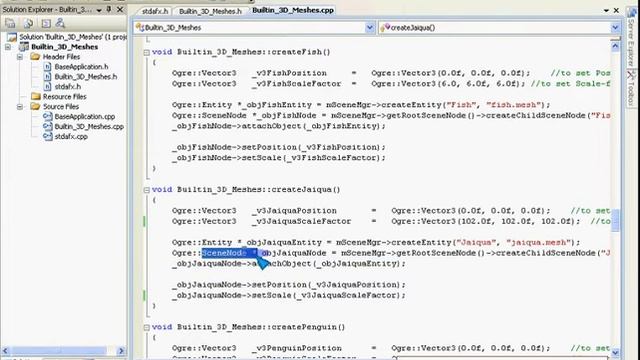Open the createJaiqua() member dropdown arrow
The image size is (640, 360).
(x=615, y=28)
